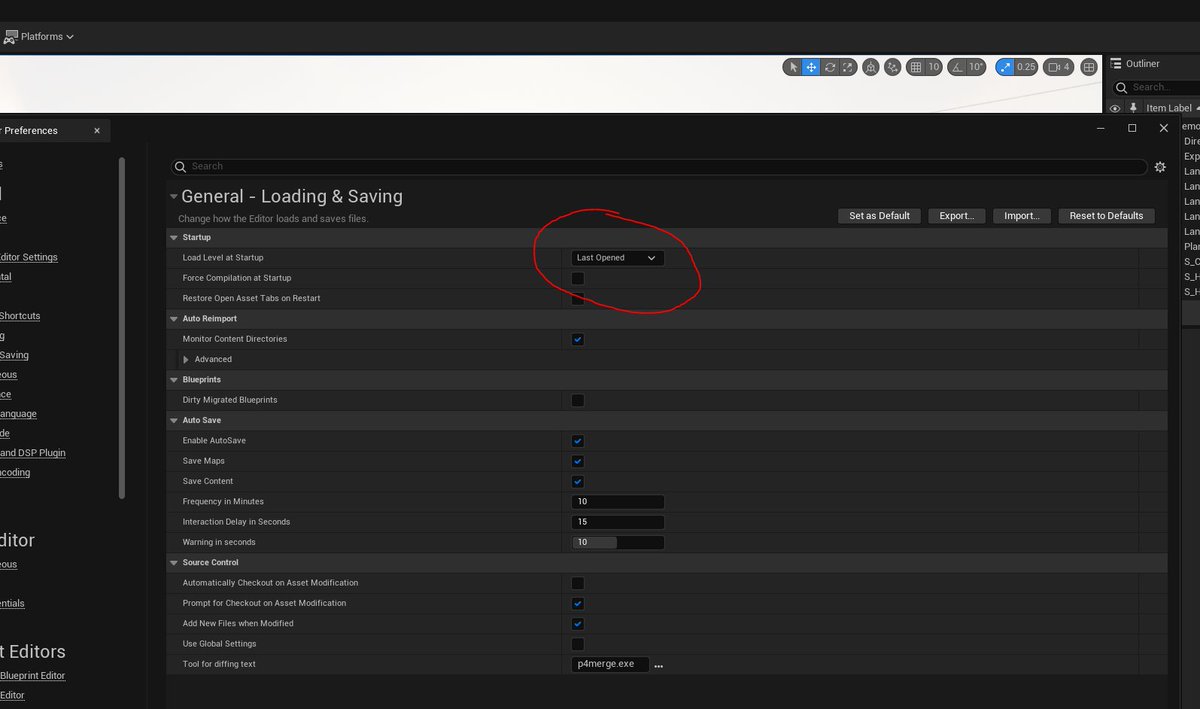This screenshot has width=1200, height=709.
Task: Click the Set as Default button
Action: [879, 216]
